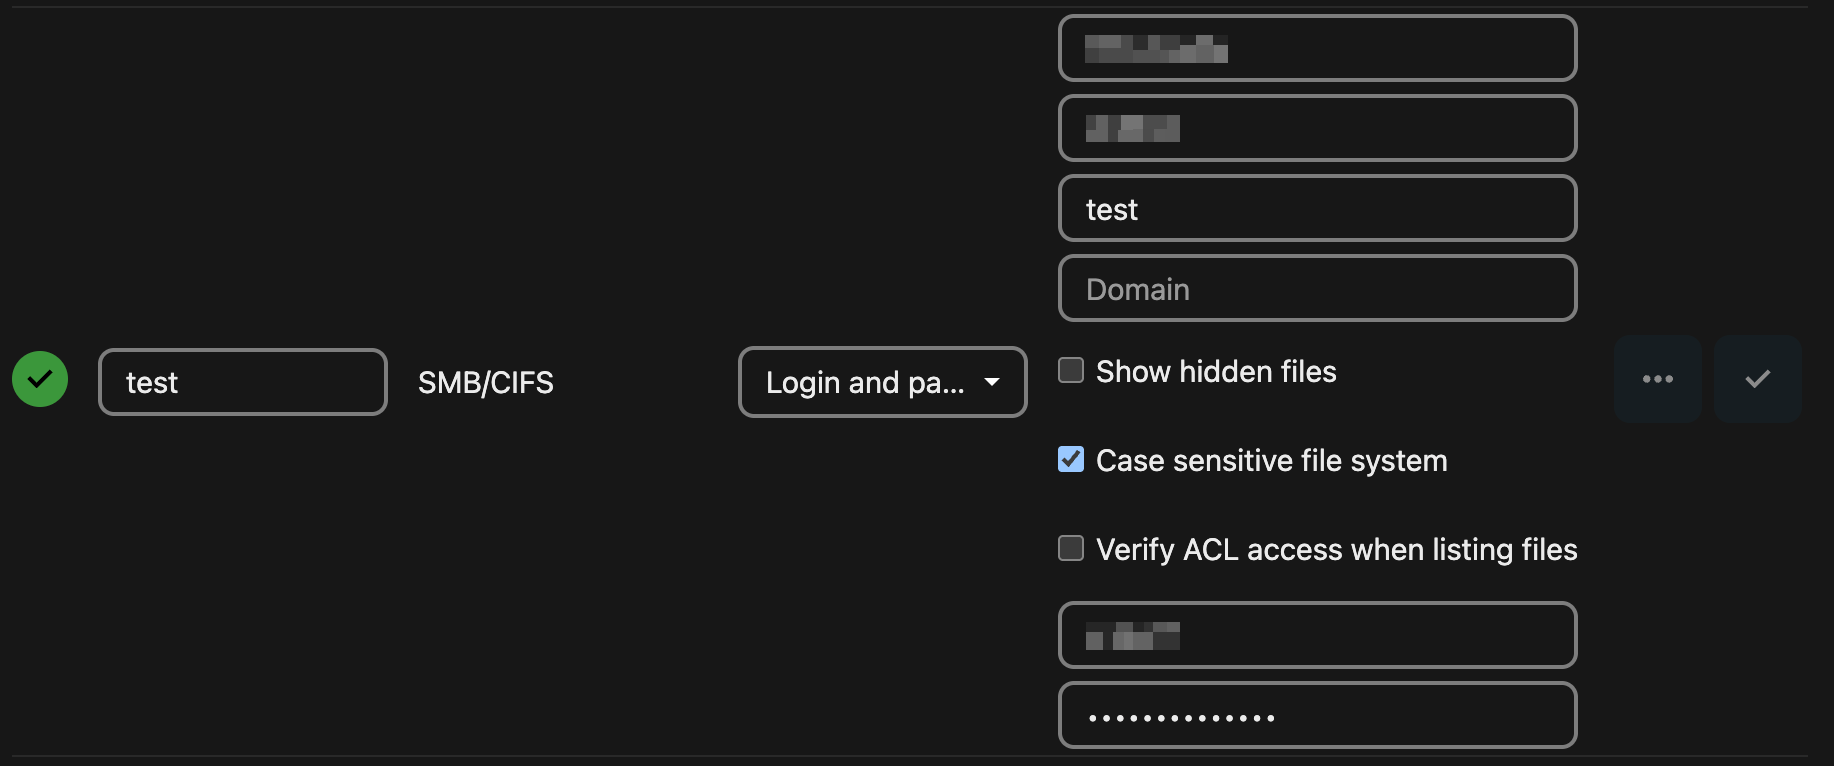This screenshot has width=1834, height=766.
Task: Click the caret arrow in authentication dropdown
Action: pyautogui.click(x=992, y=382)
